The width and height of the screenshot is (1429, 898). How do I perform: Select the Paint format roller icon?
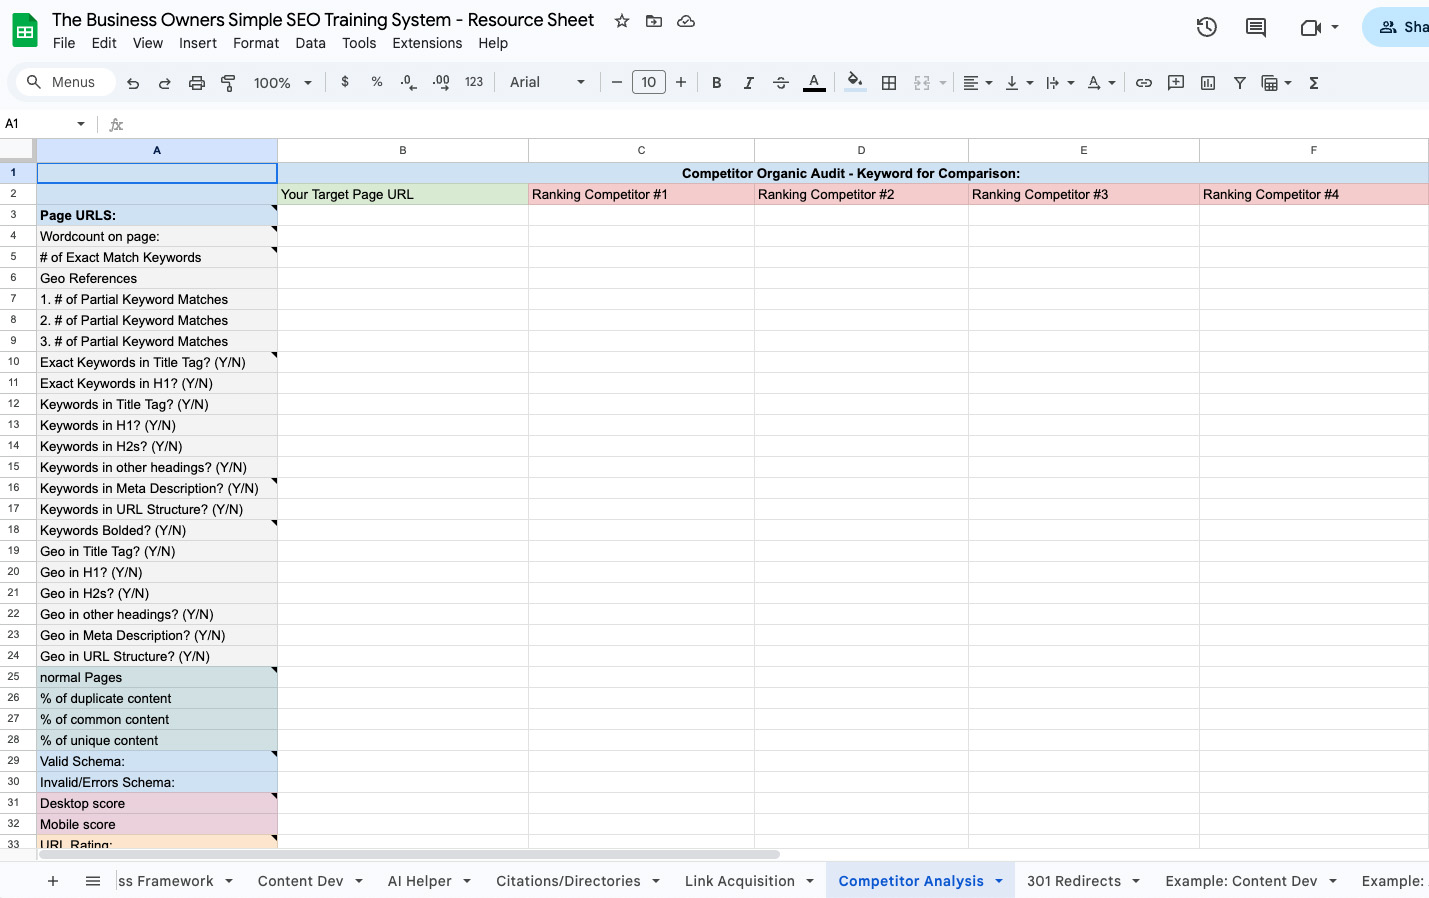click(228, 83)
